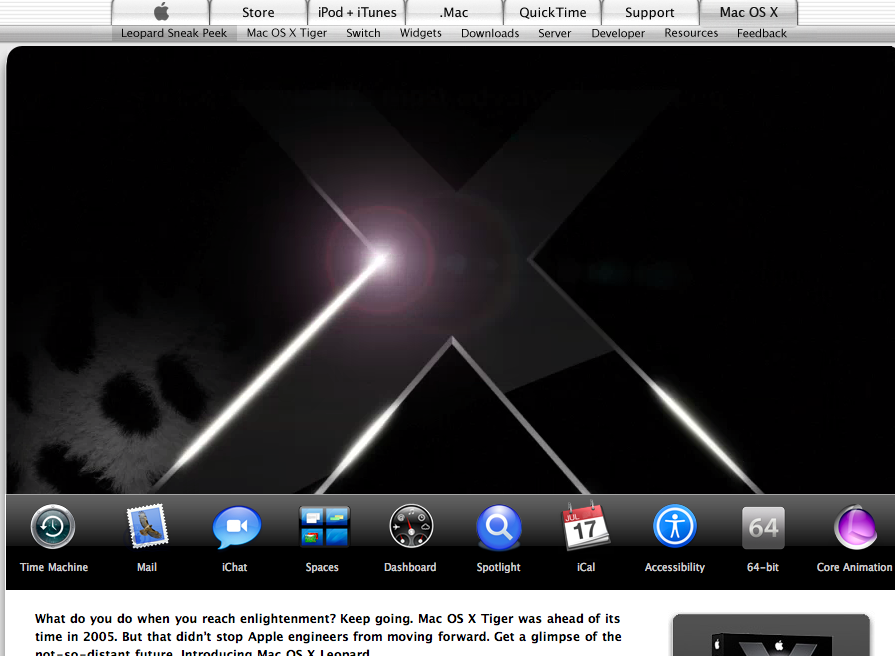Open the Time Machine feature icon

coord(53,526)
